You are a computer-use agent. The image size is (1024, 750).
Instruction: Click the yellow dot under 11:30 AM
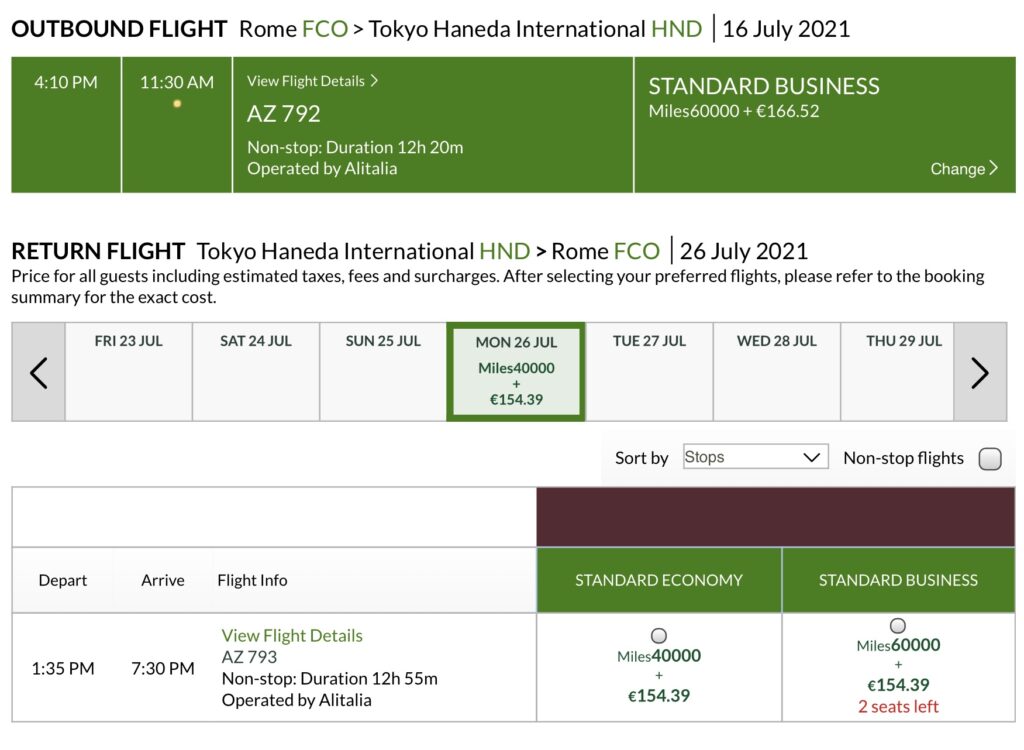tap(177, 104)
